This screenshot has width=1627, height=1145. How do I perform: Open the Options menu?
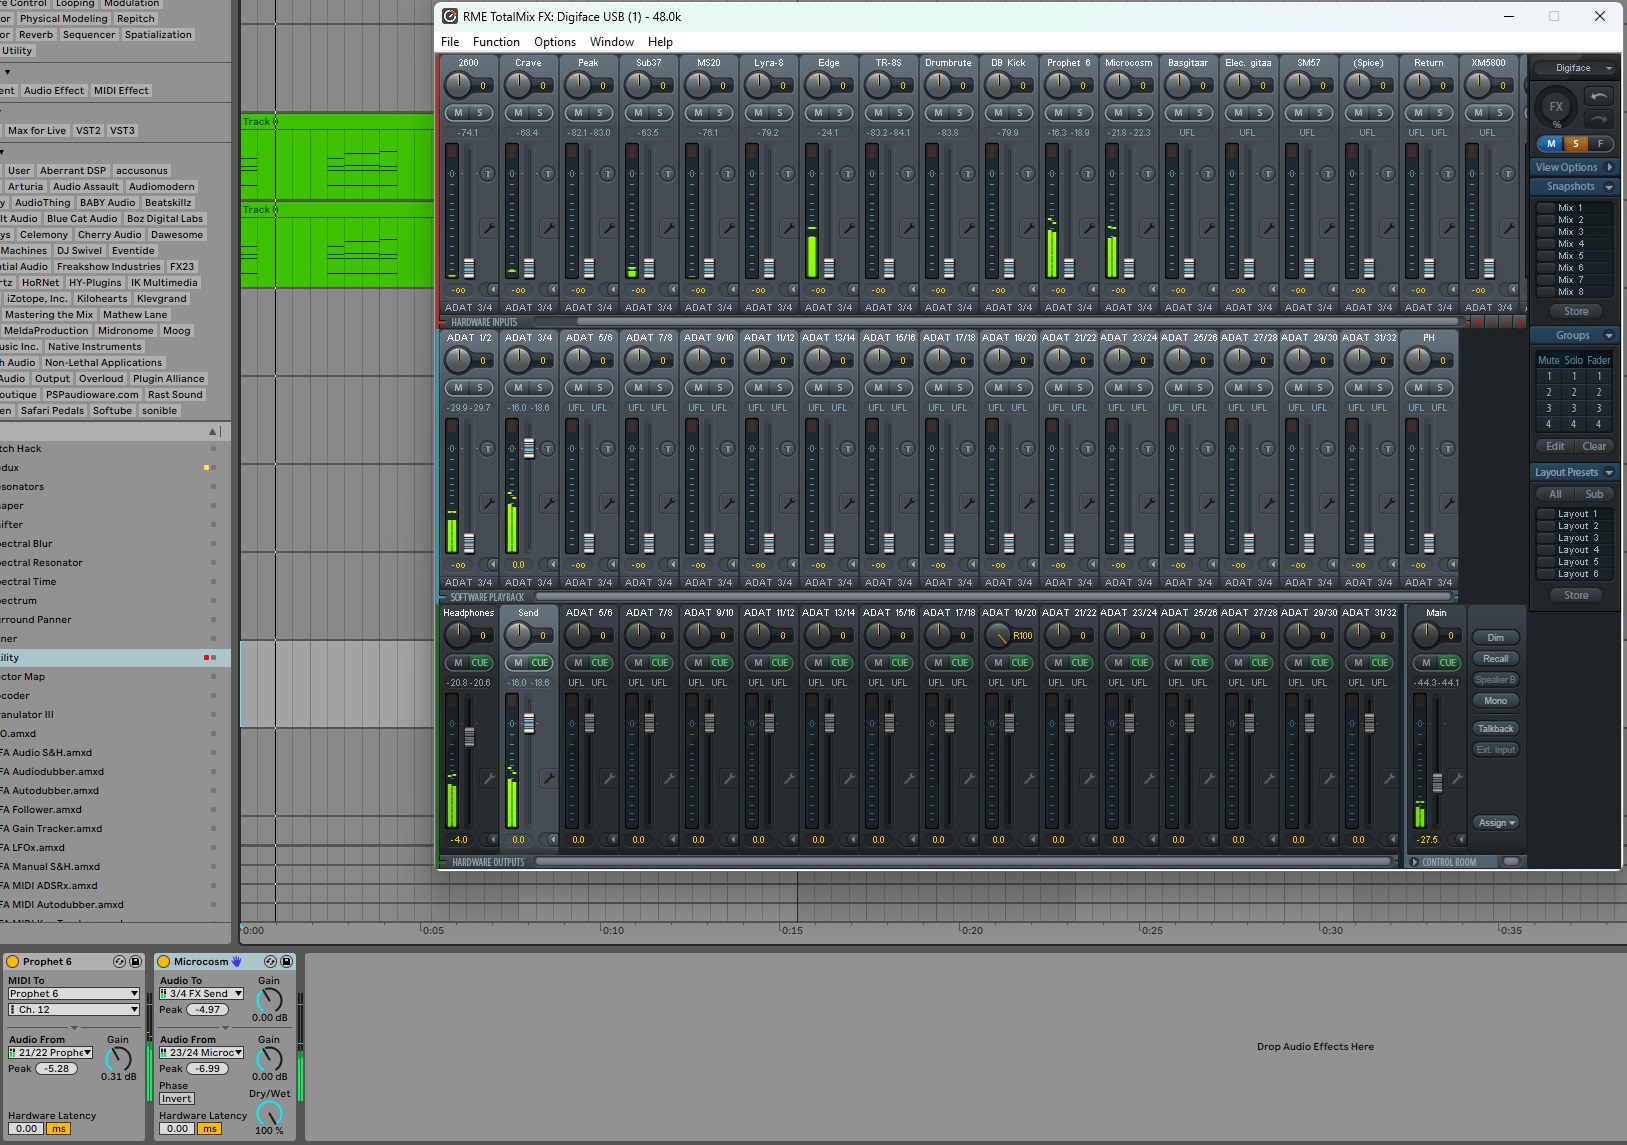[x=555, y=42]
